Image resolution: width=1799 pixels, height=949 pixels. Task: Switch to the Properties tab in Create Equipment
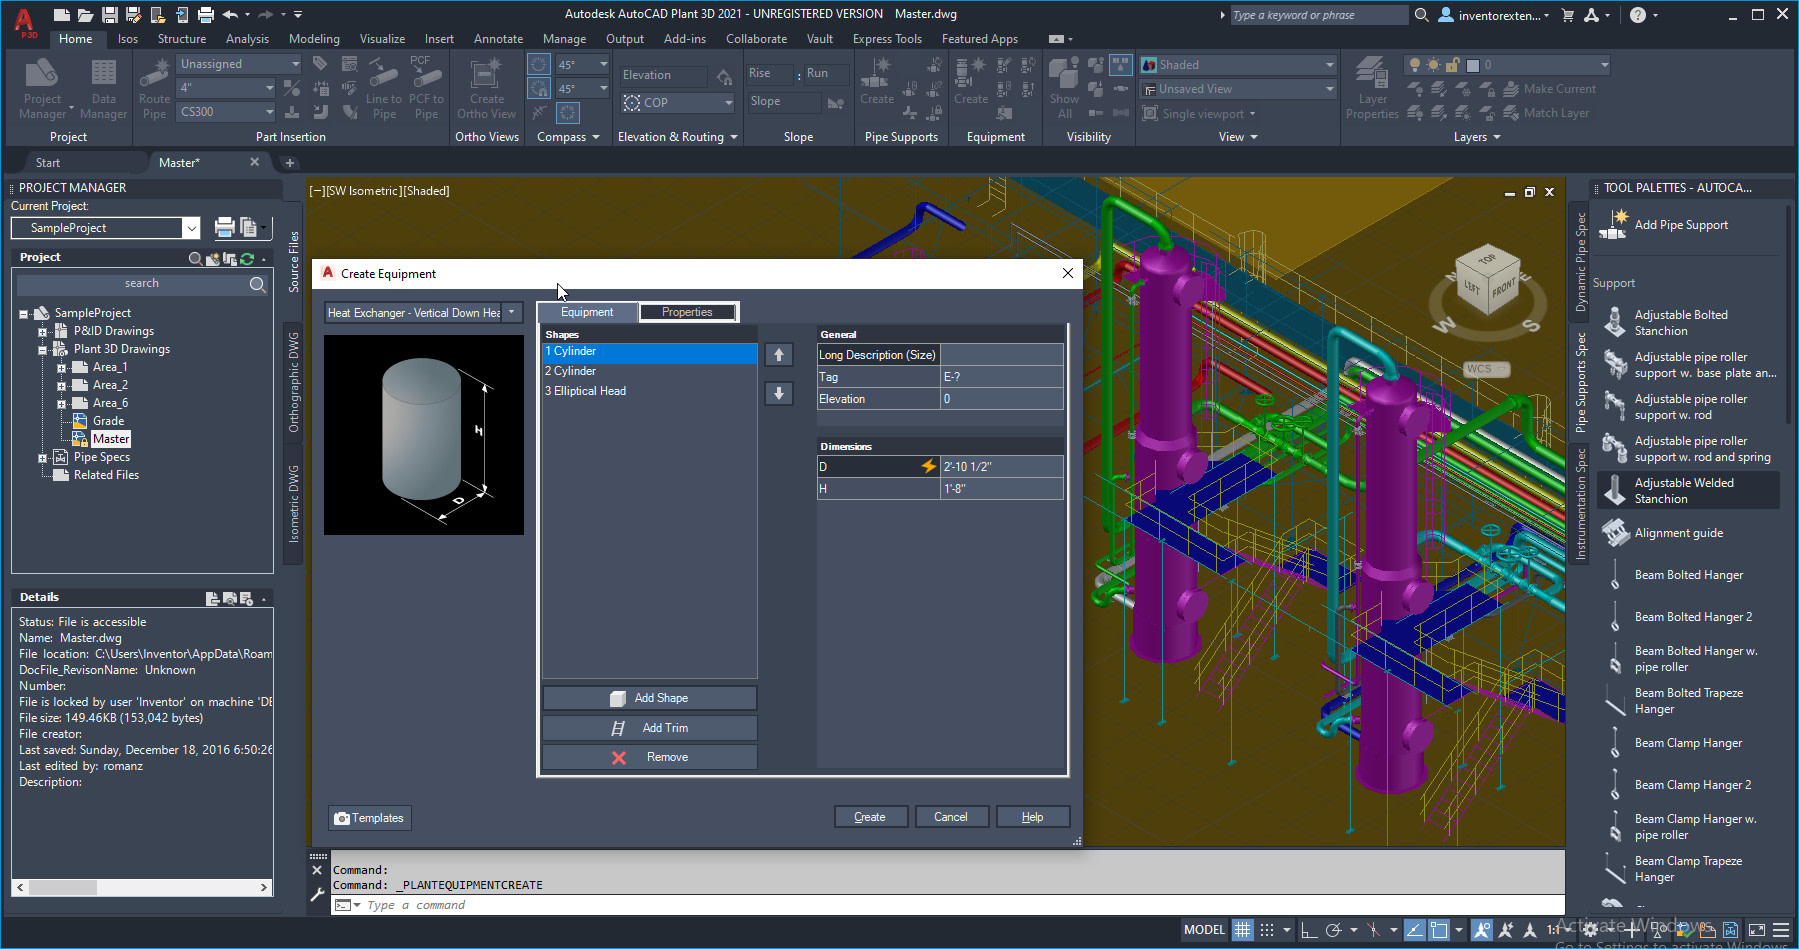(687, 312)
